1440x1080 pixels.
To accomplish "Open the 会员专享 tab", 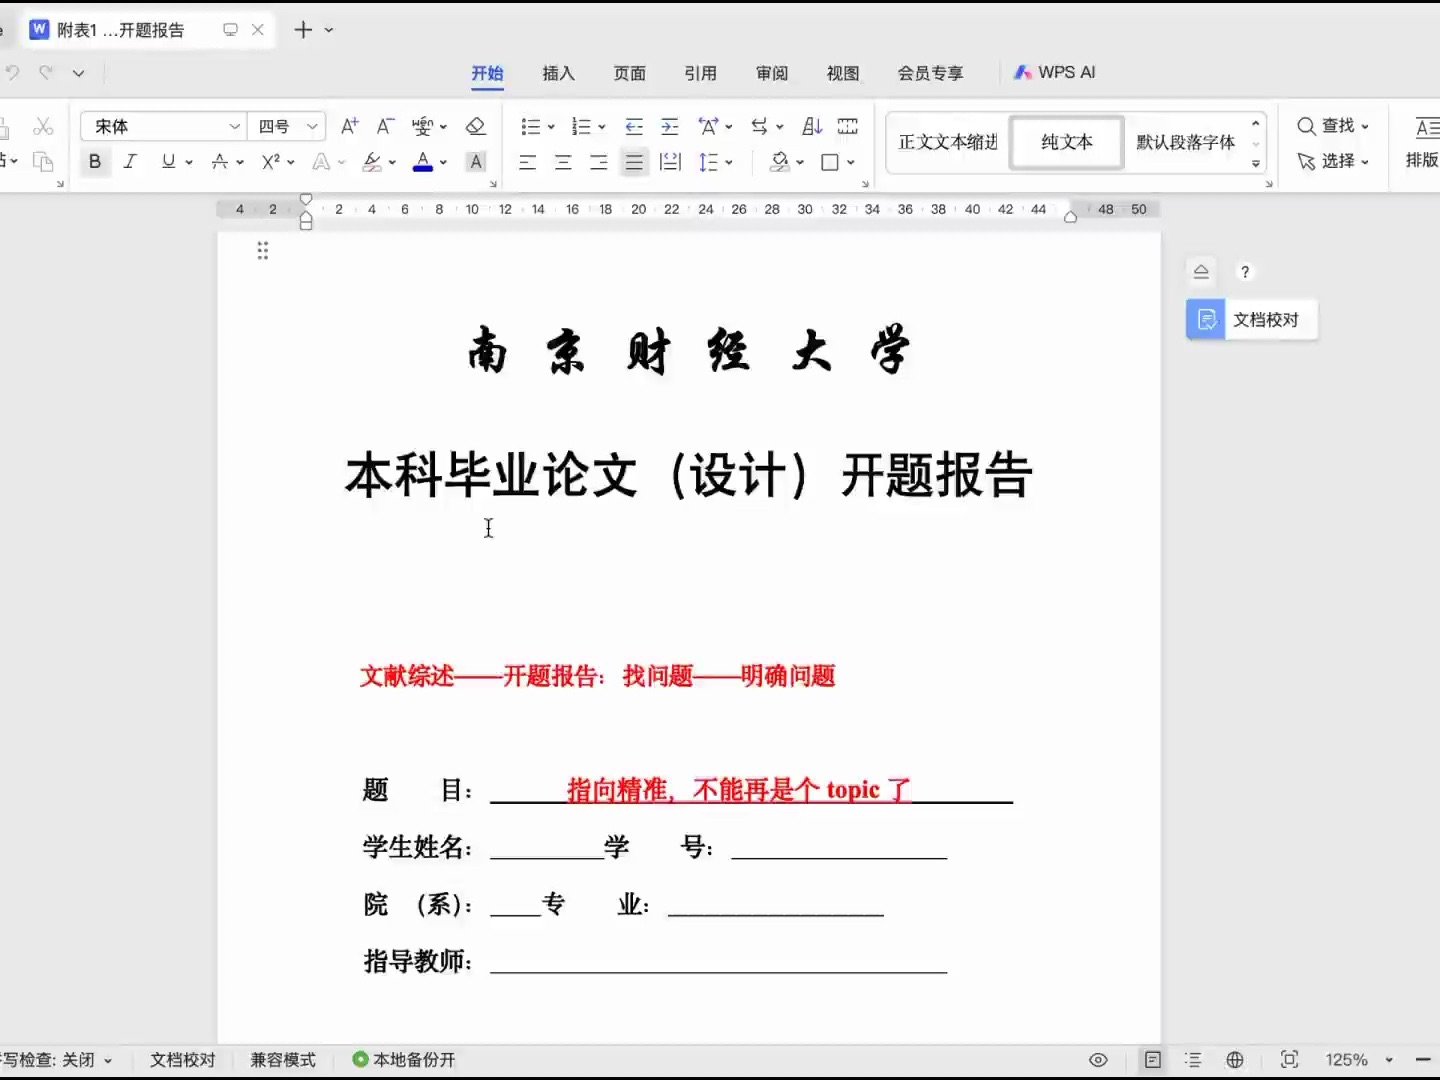I will (x=930, y=73).
